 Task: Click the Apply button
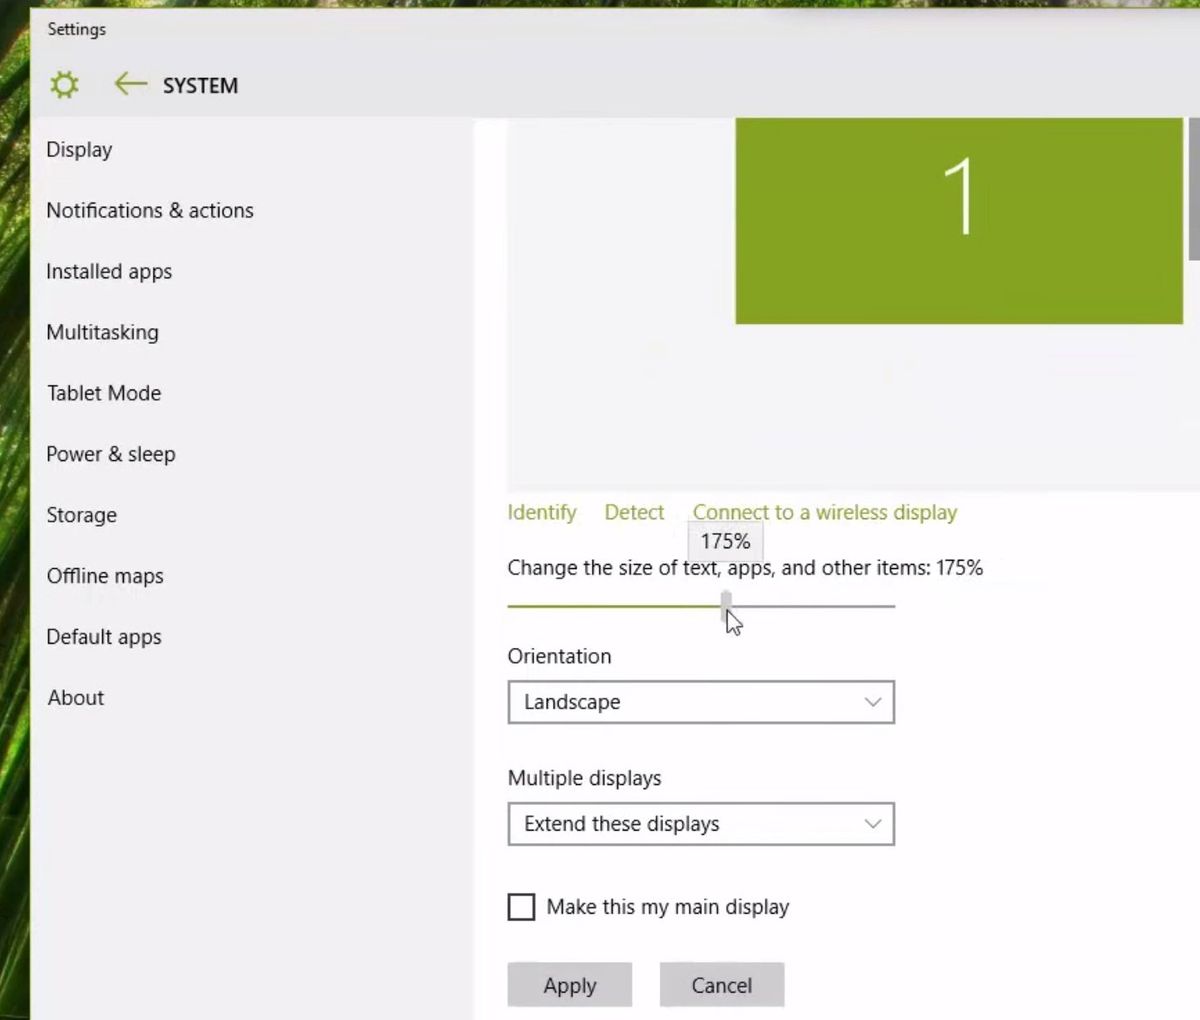(x=569, y=985)
